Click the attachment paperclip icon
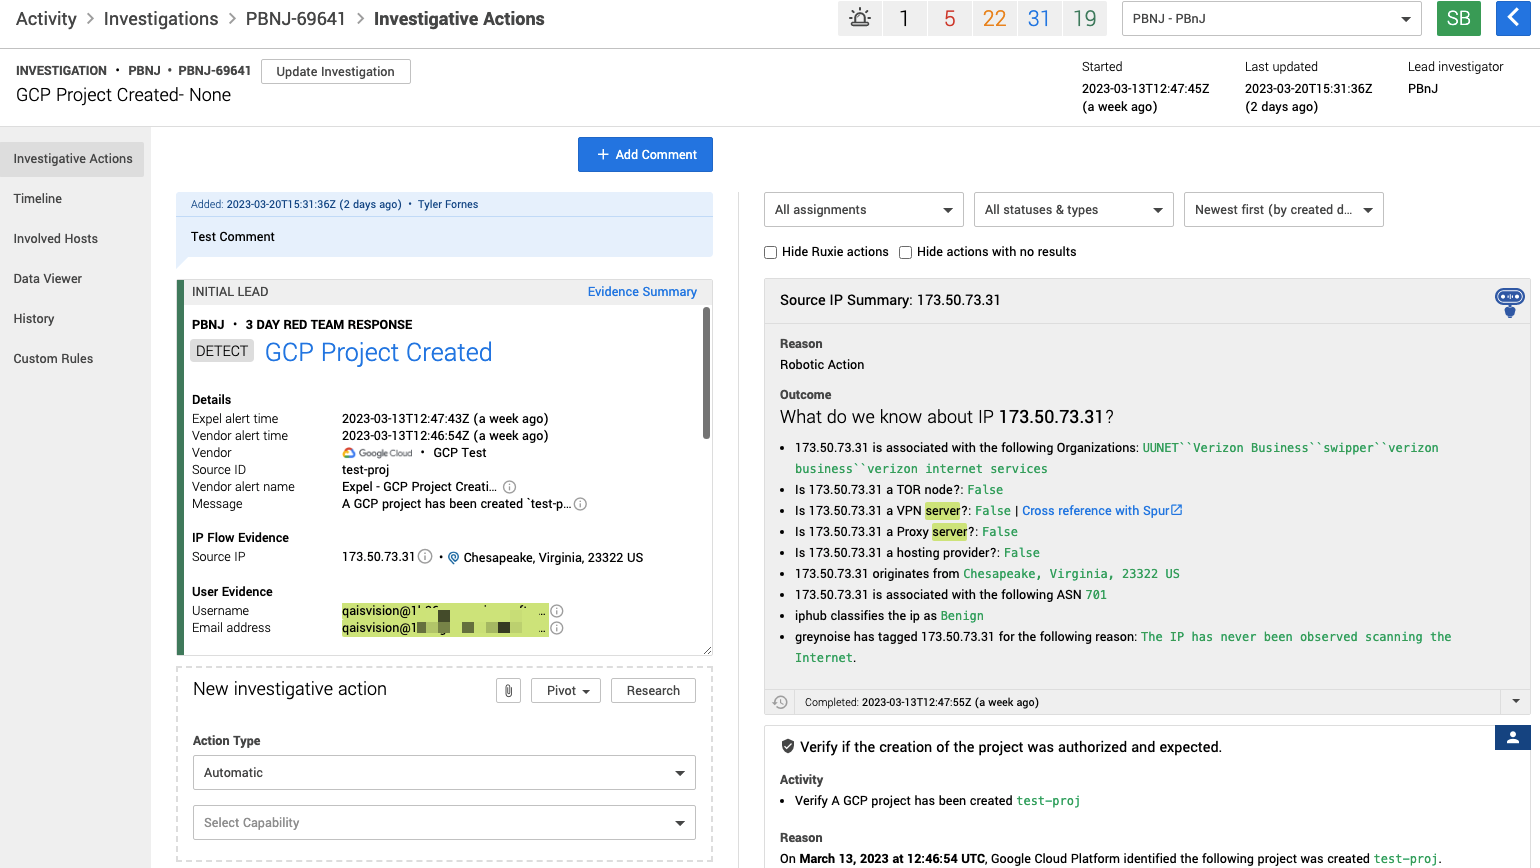The width and height of the screenshot is (1540, 868). click(x=508, y=690)
